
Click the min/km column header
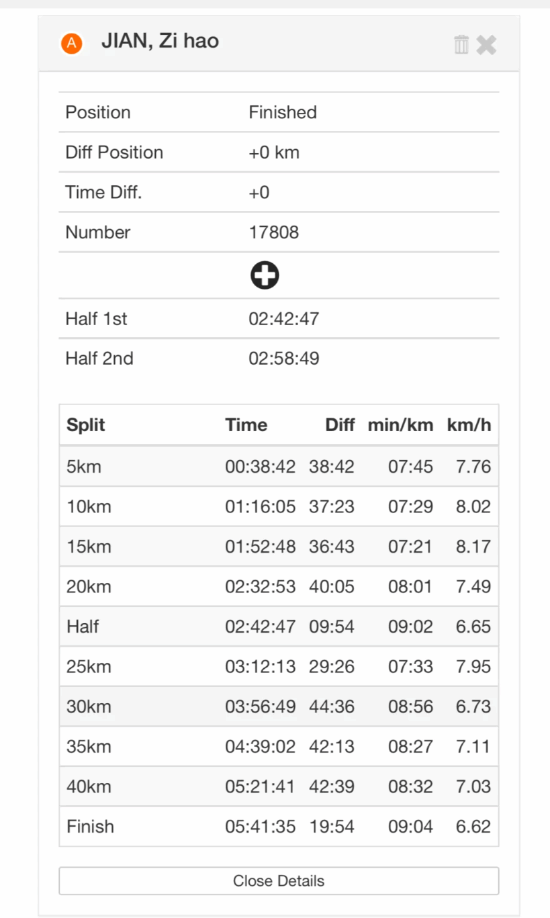click(x=401, y=425)
